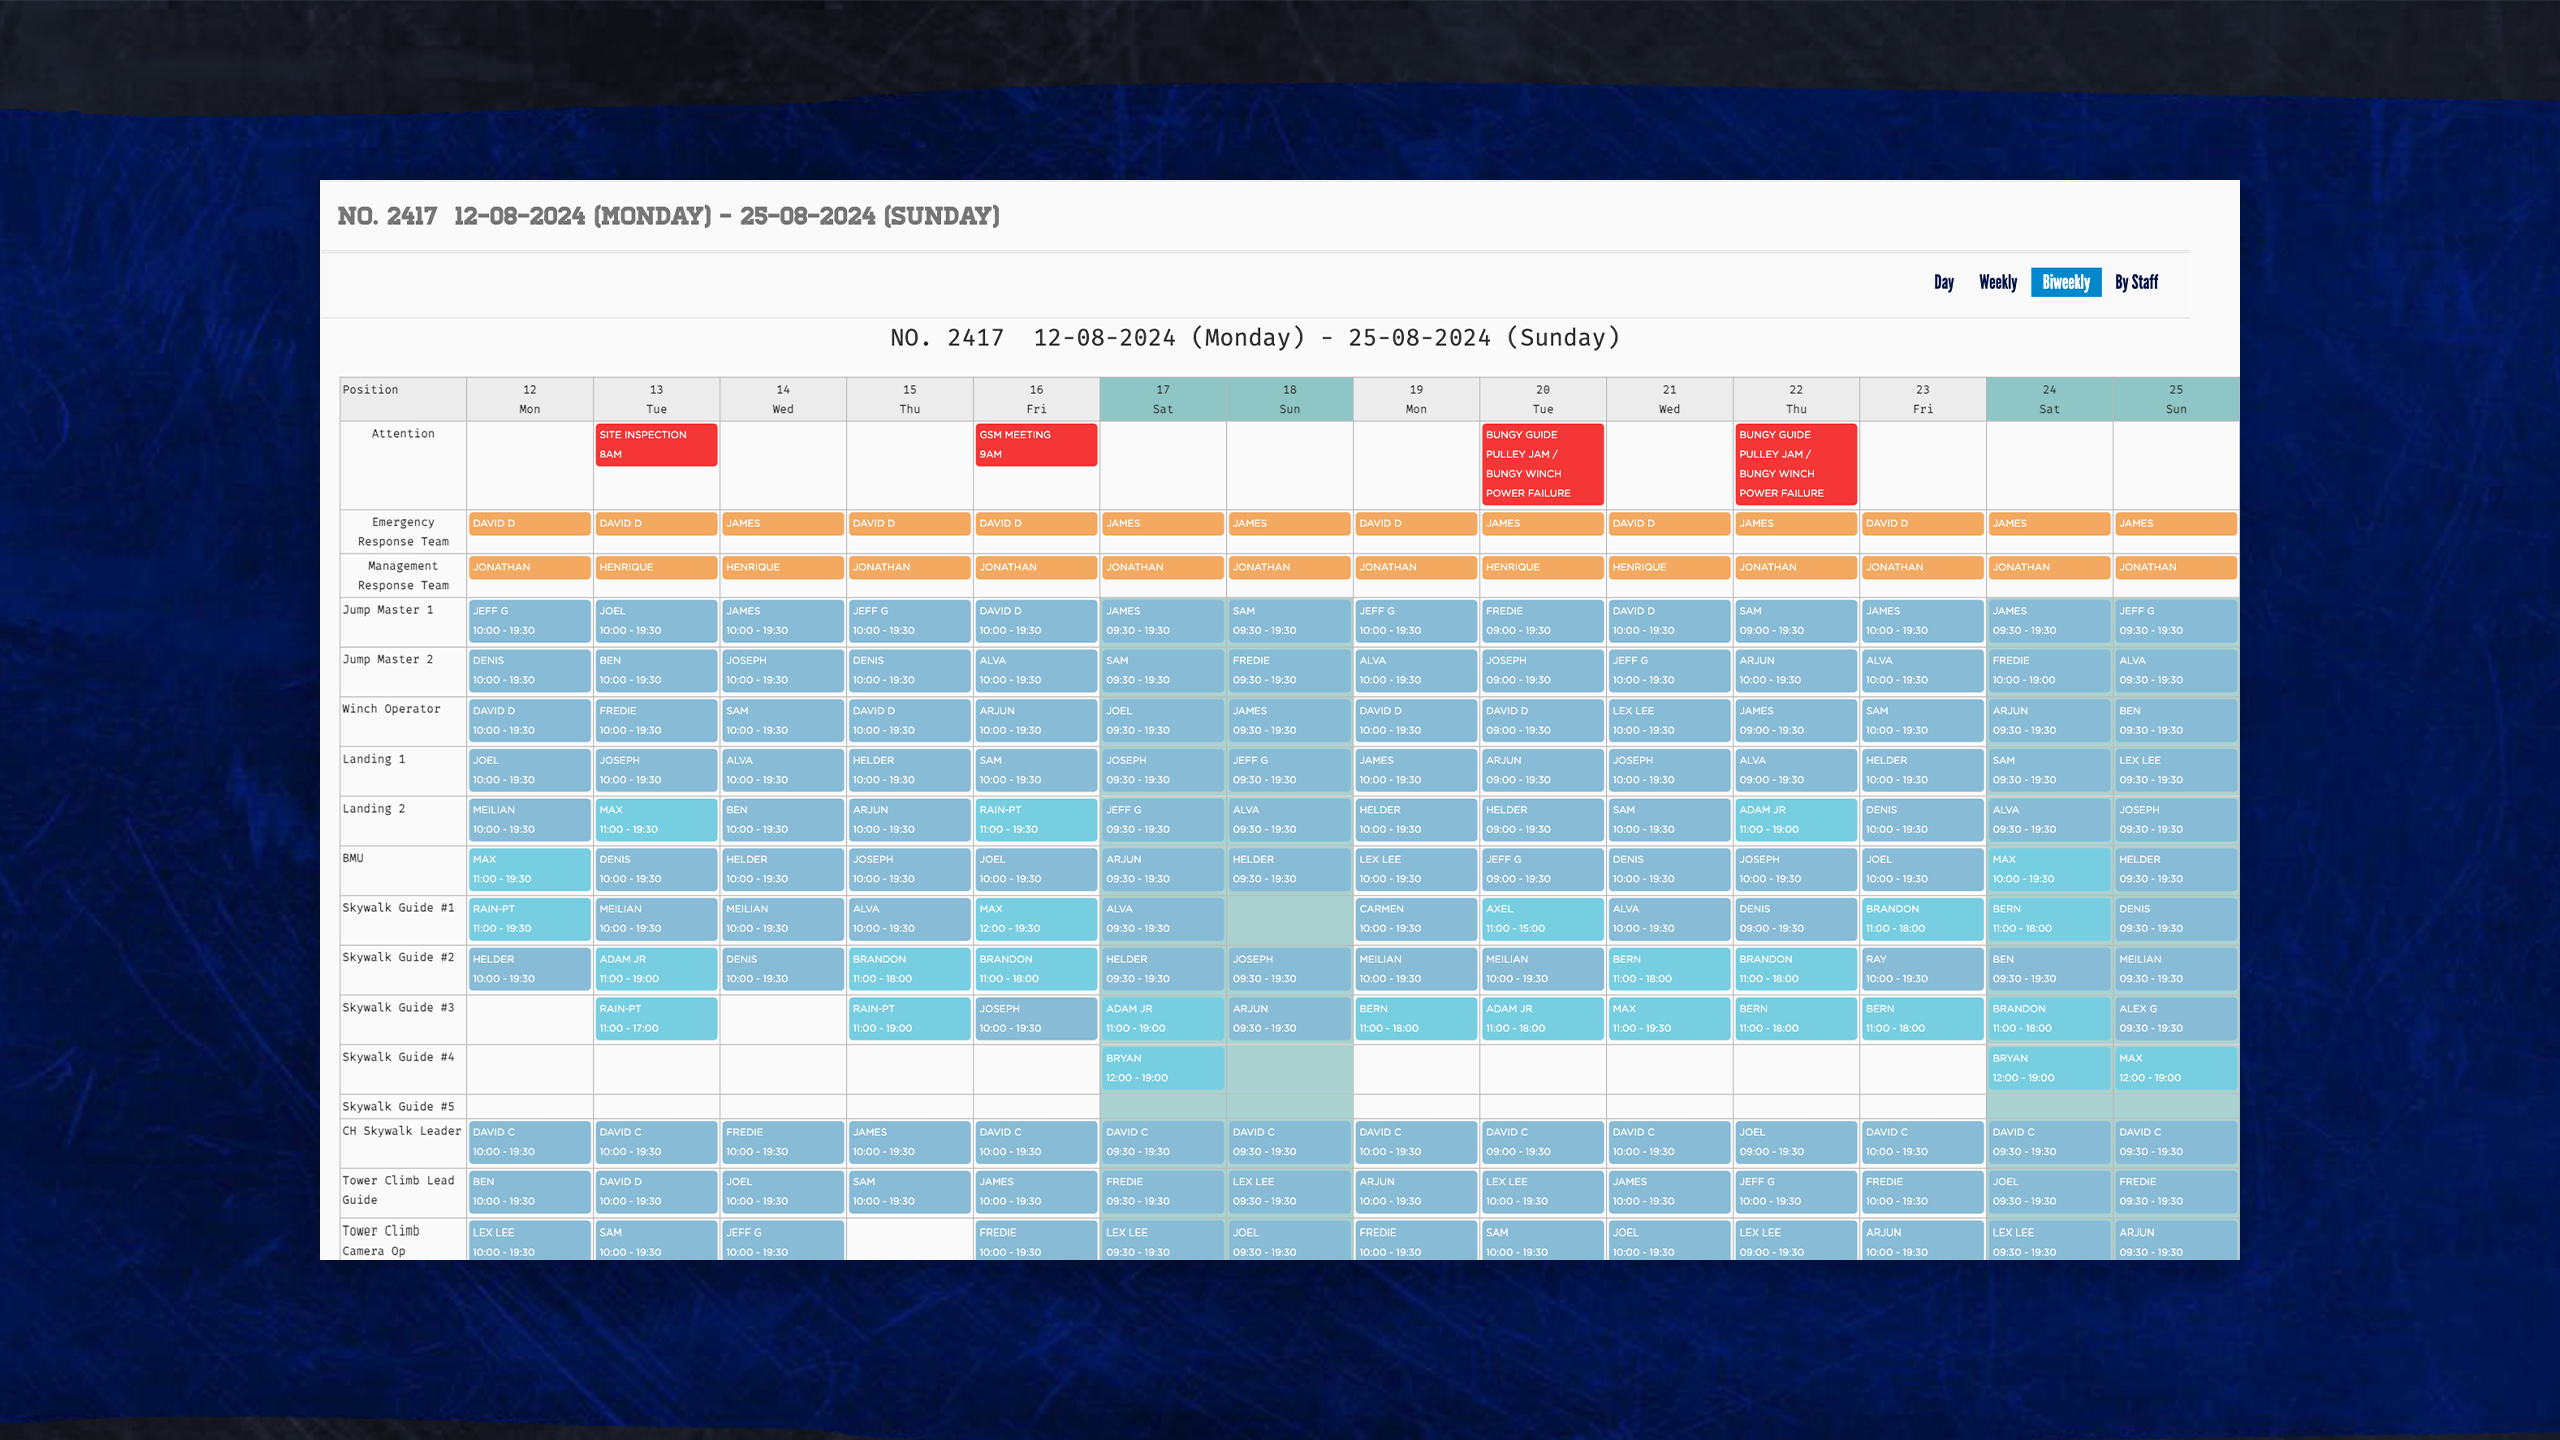The height and width of the screenshot is (1440, 2560).
Task: Switch to the Weekly view tab
Action: coord(1997,282)
